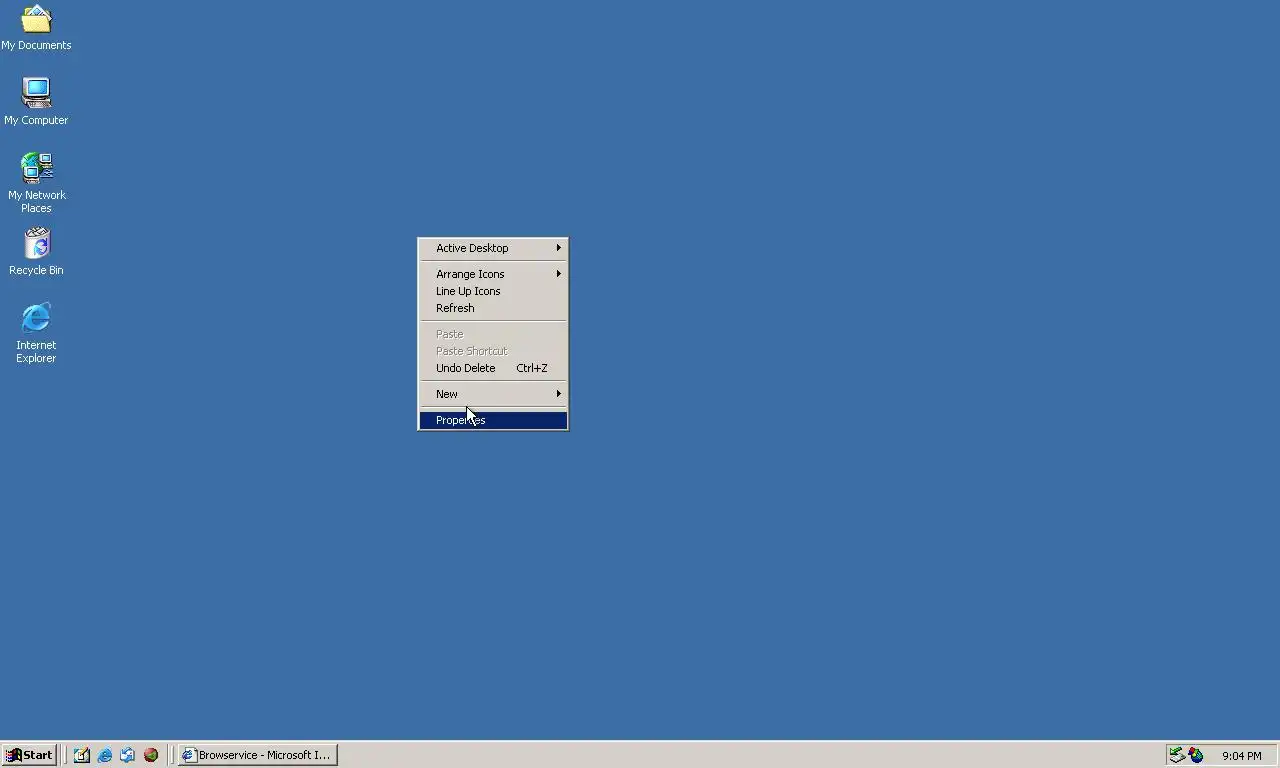Select the My Documents desktop icon
Viewport: 1280px width, 768px height.
36,27
